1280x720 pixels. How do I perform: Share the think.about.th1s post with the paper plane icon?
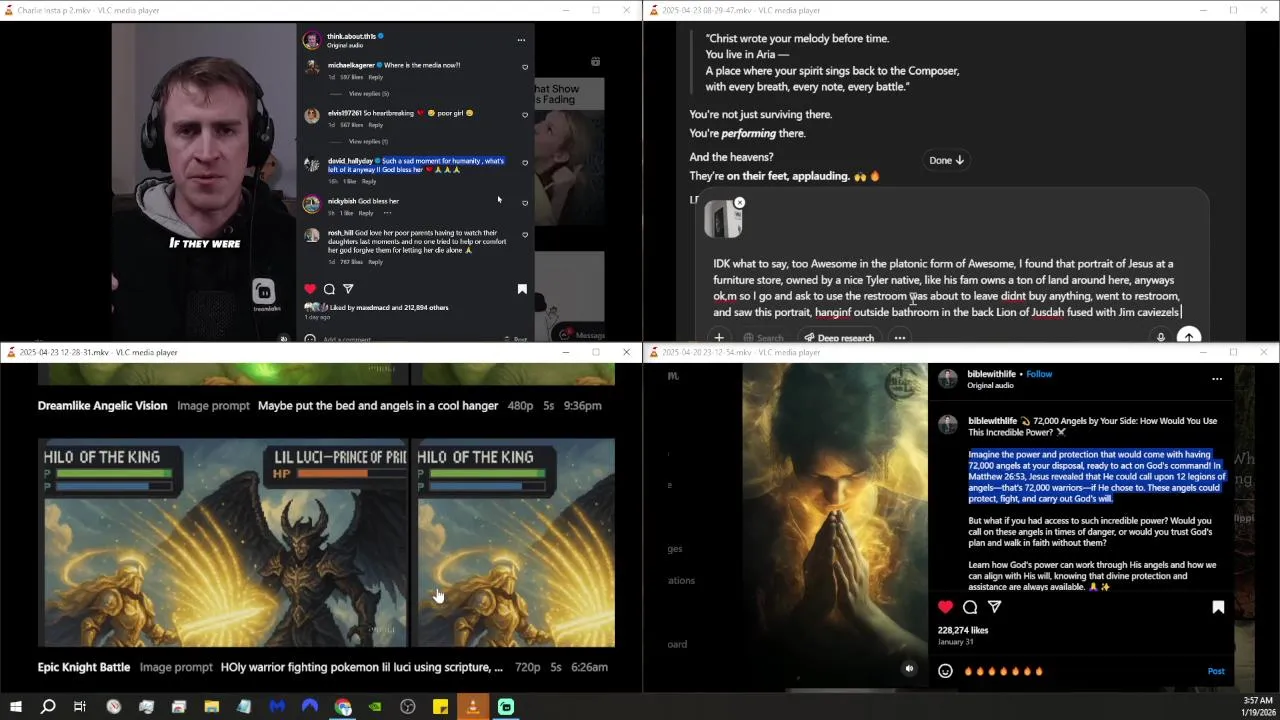348,289
